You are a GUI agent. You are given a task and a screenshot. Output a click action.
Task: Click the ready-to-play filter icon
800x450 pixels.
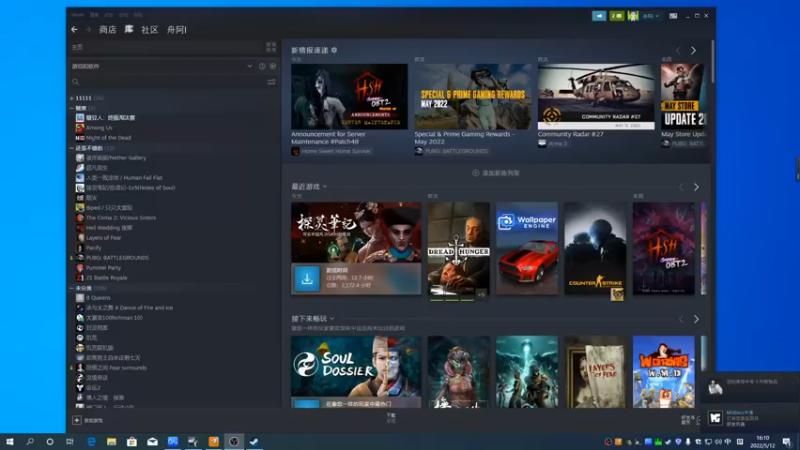pyautogui.click(x=273, y=66)
